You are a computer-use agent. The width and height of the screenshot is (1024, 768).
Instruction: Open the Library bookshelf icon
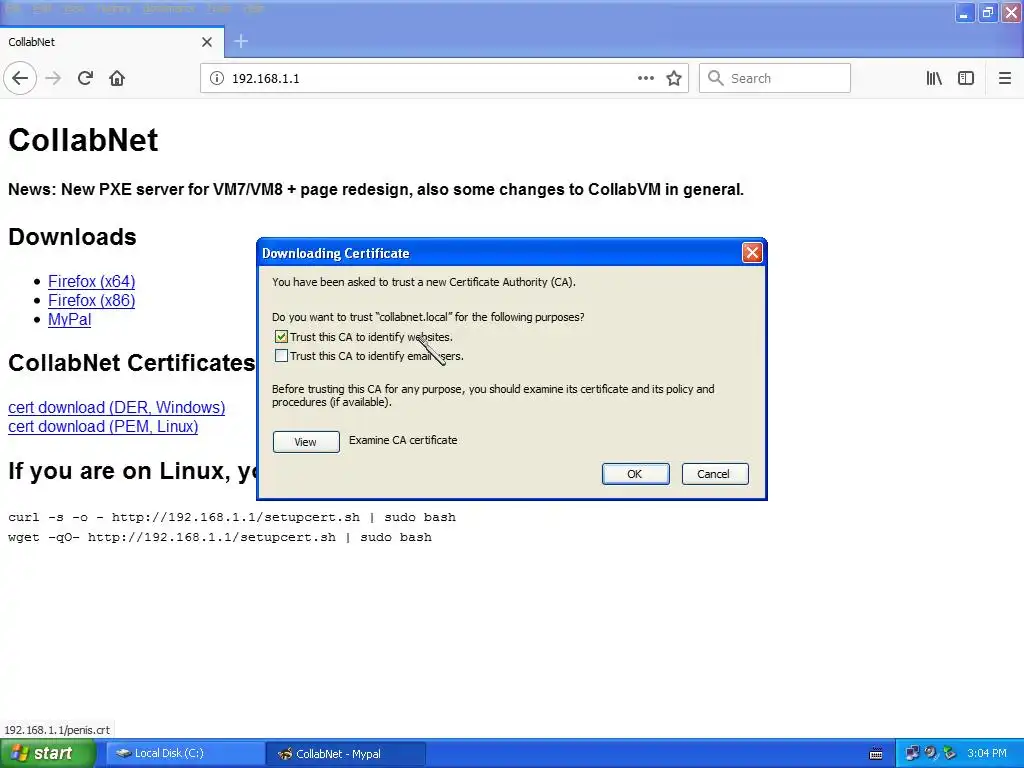click(934, 78)
